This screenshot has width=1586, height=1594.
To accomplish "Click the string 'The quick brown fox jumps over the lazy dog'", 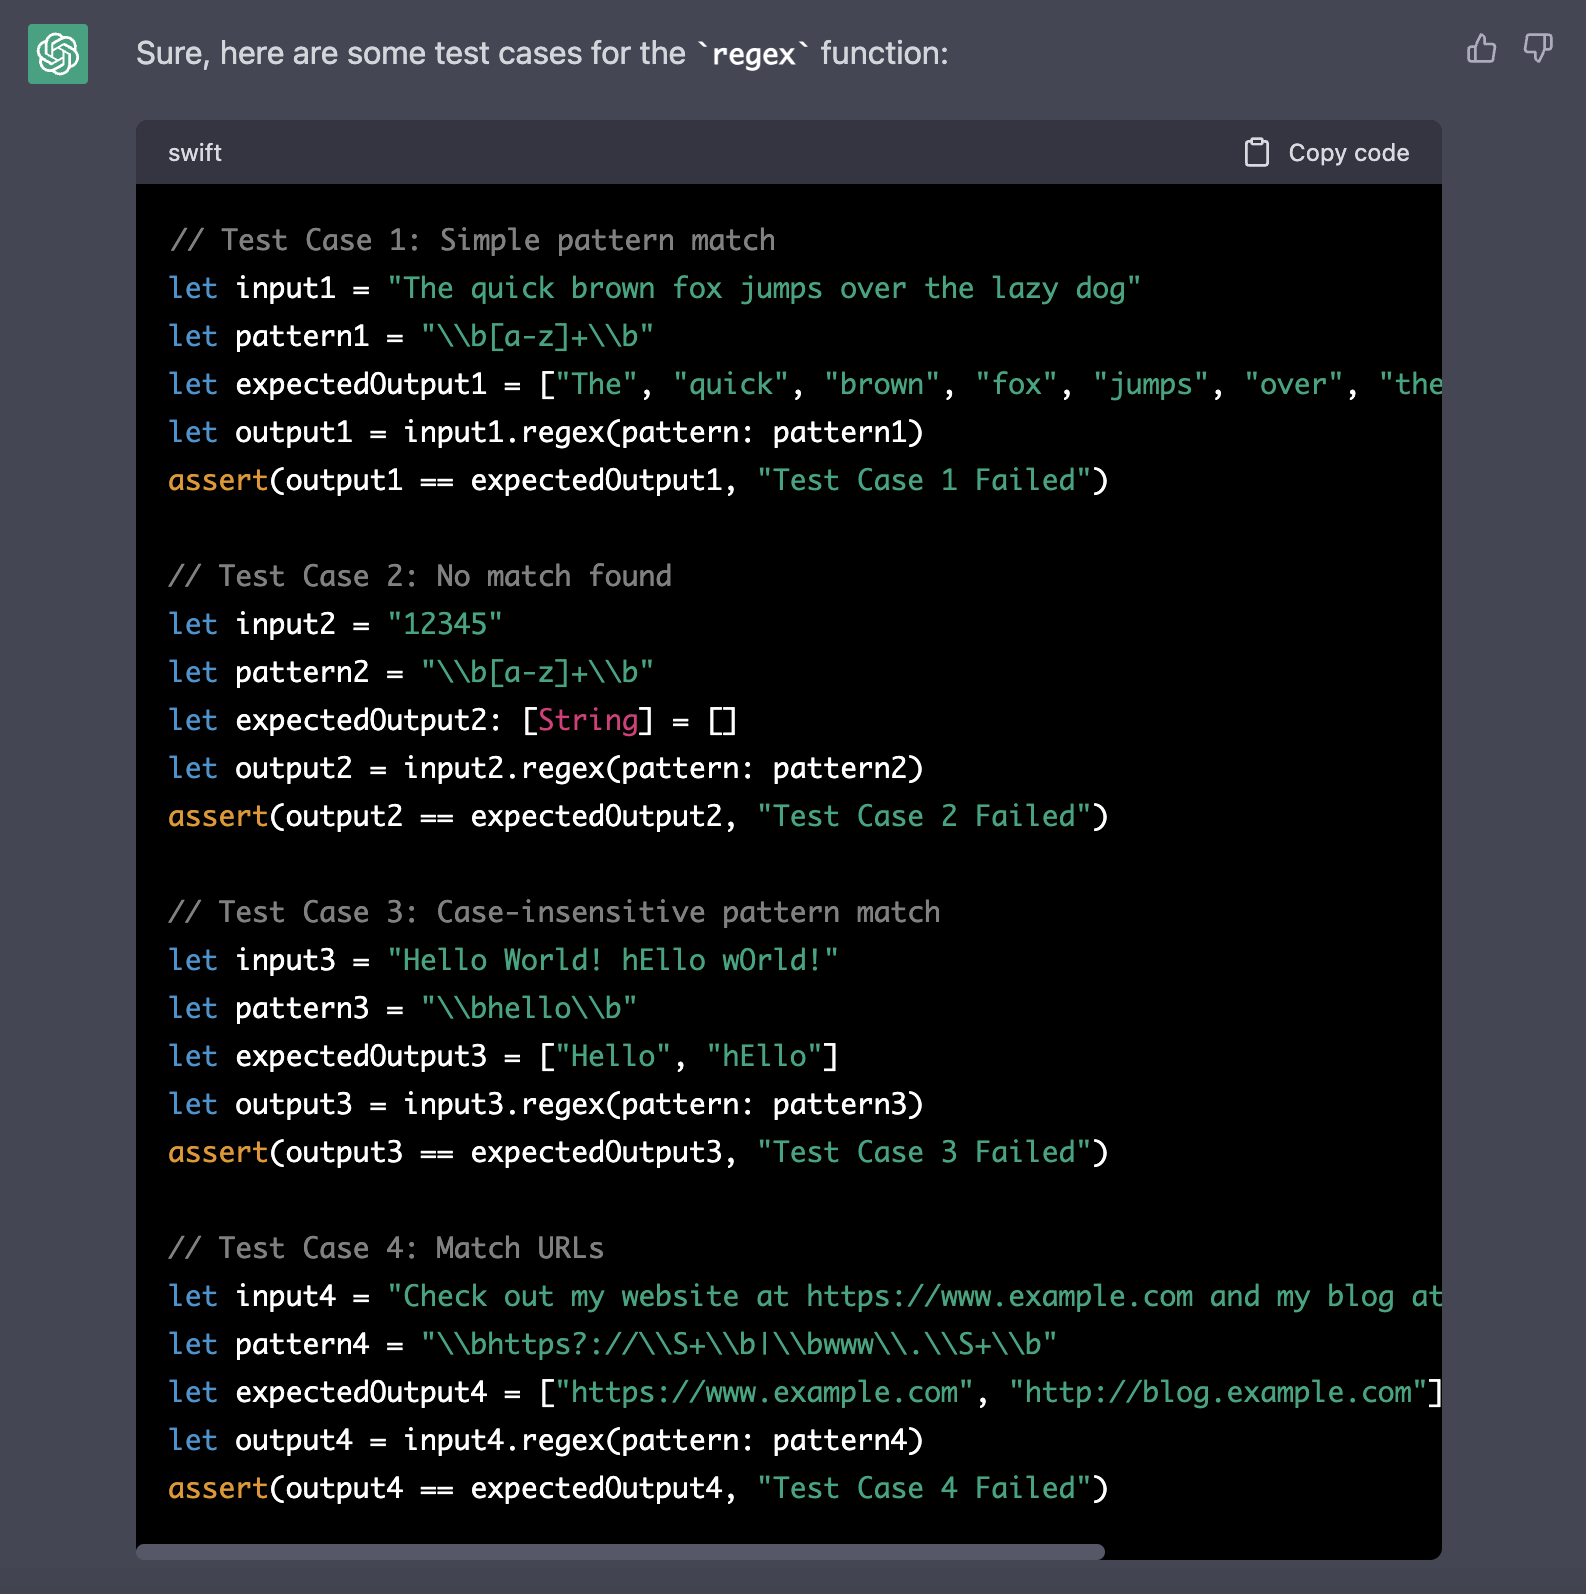I will 764,288.
